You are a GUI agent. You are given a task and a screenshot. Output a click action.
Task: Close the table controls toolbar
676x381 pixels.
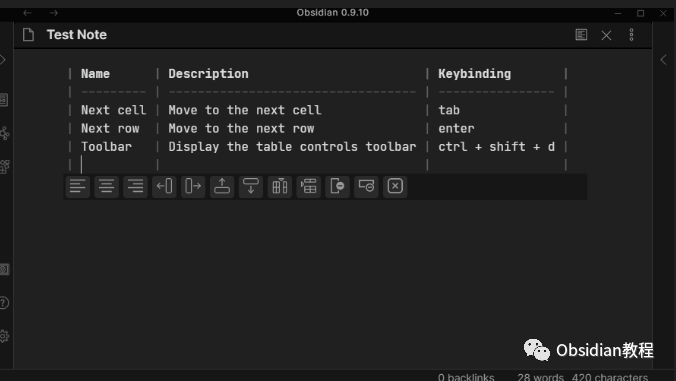(395, 186)
